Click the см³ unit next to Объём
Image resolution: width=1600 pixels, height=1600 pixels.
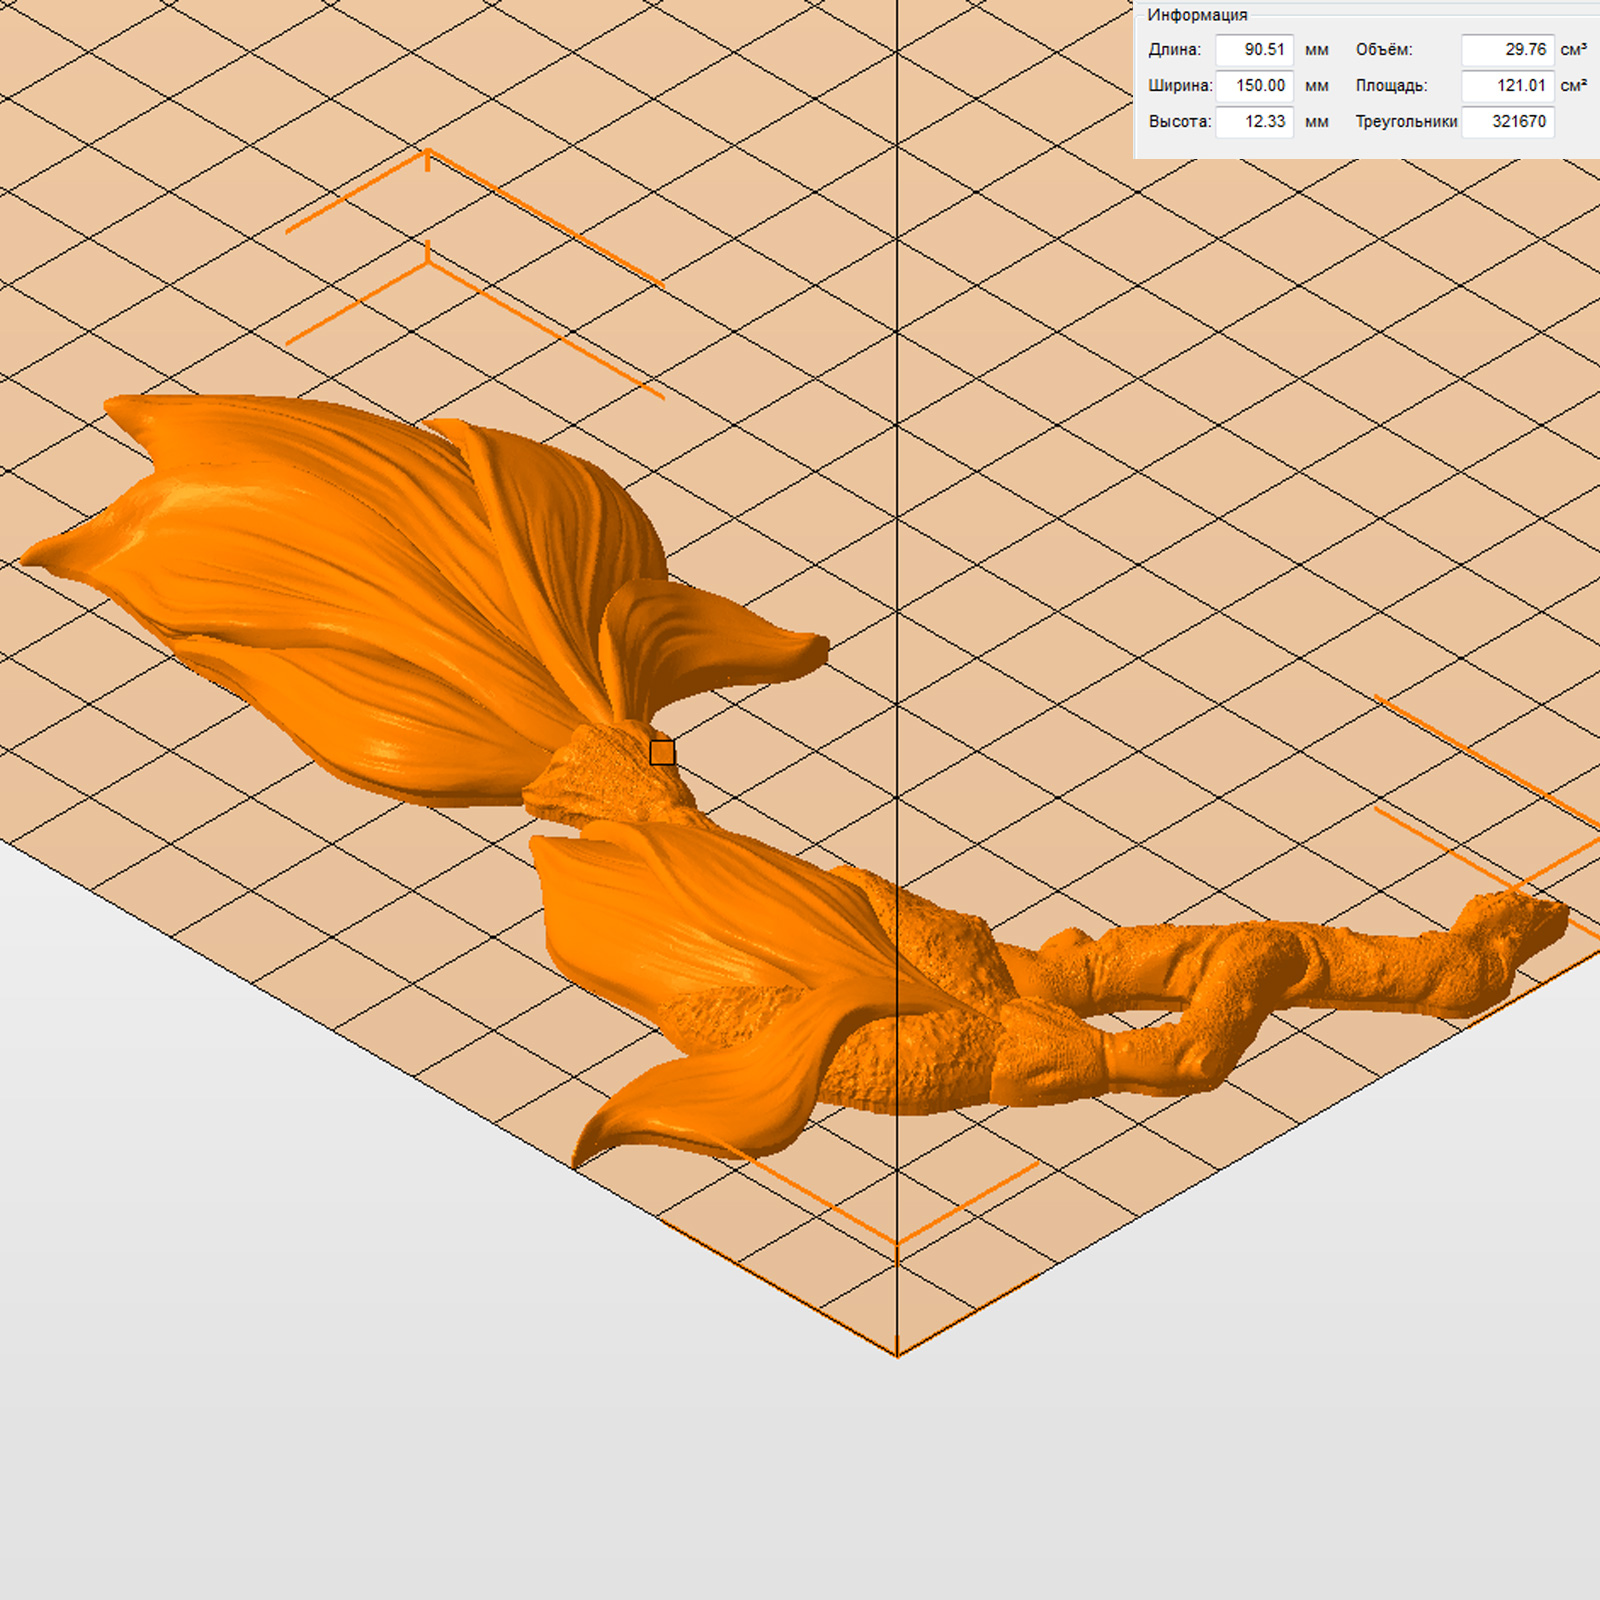1573,50
